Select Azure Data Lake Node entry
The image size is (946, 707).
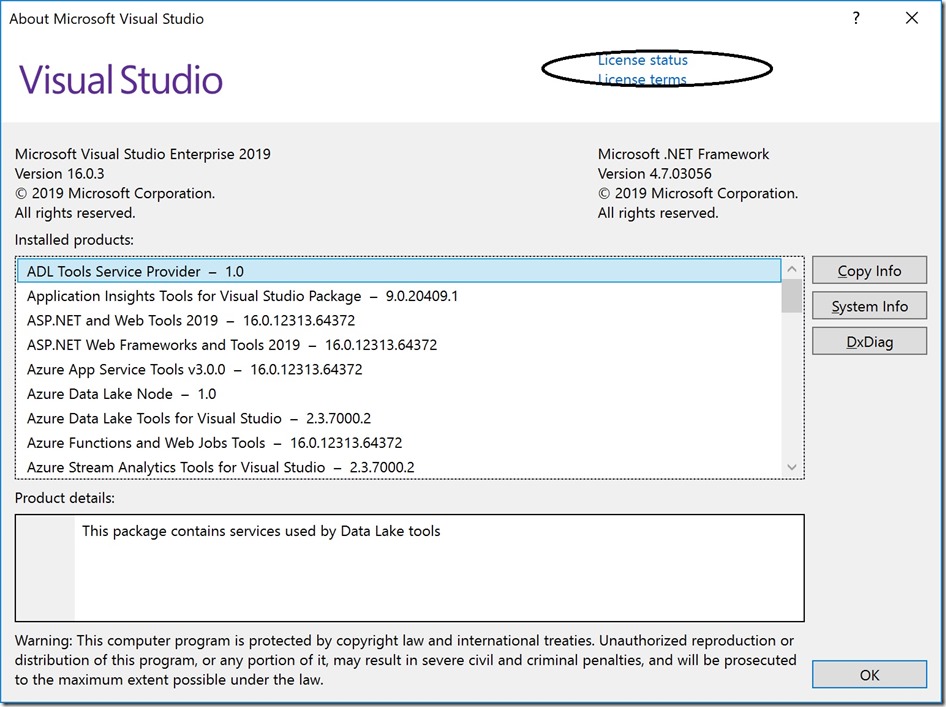coord(399,394)
